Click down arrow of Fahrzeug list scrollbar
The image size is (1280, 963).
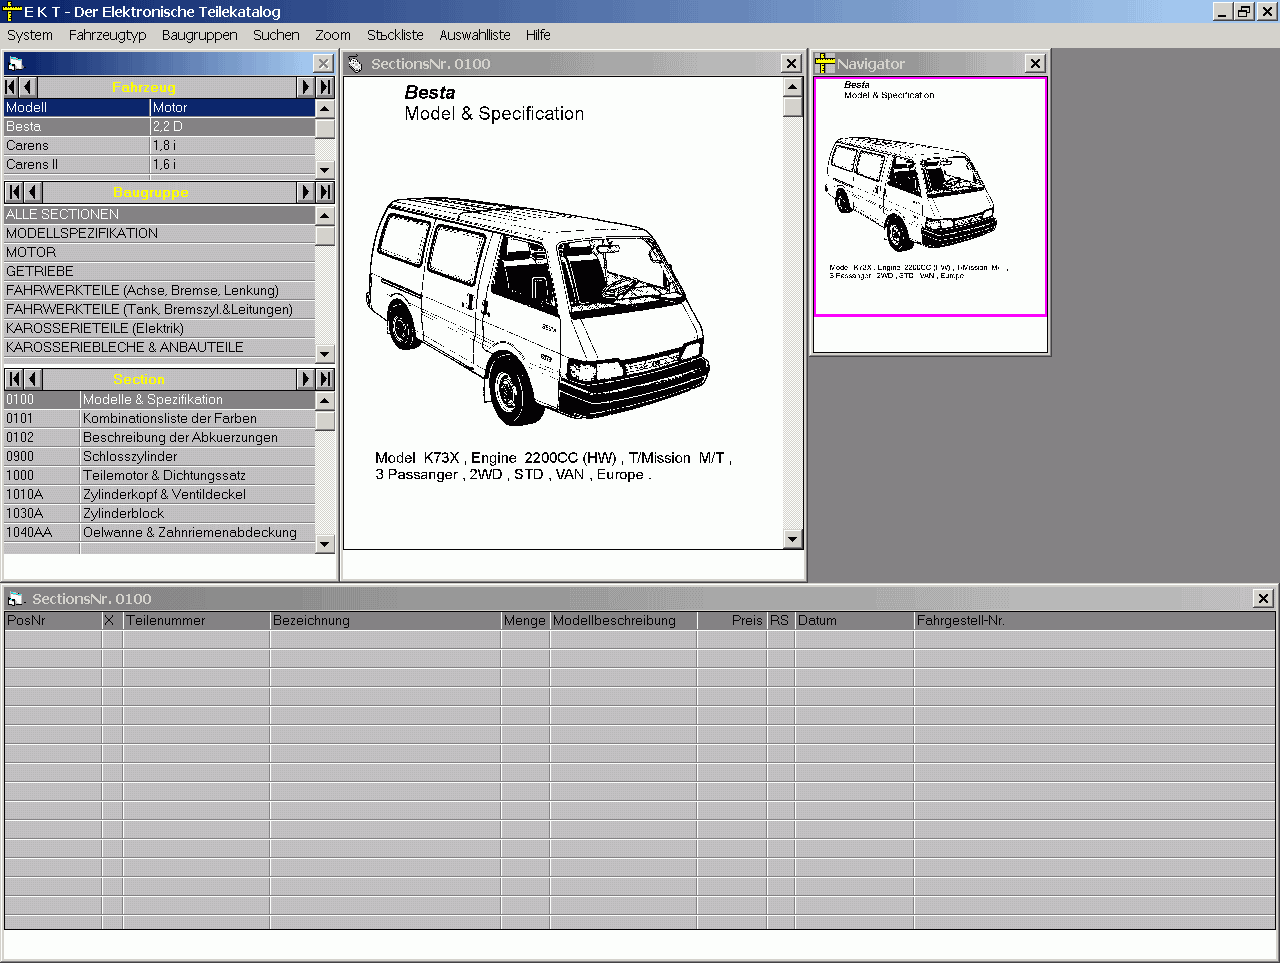(325, 169)
